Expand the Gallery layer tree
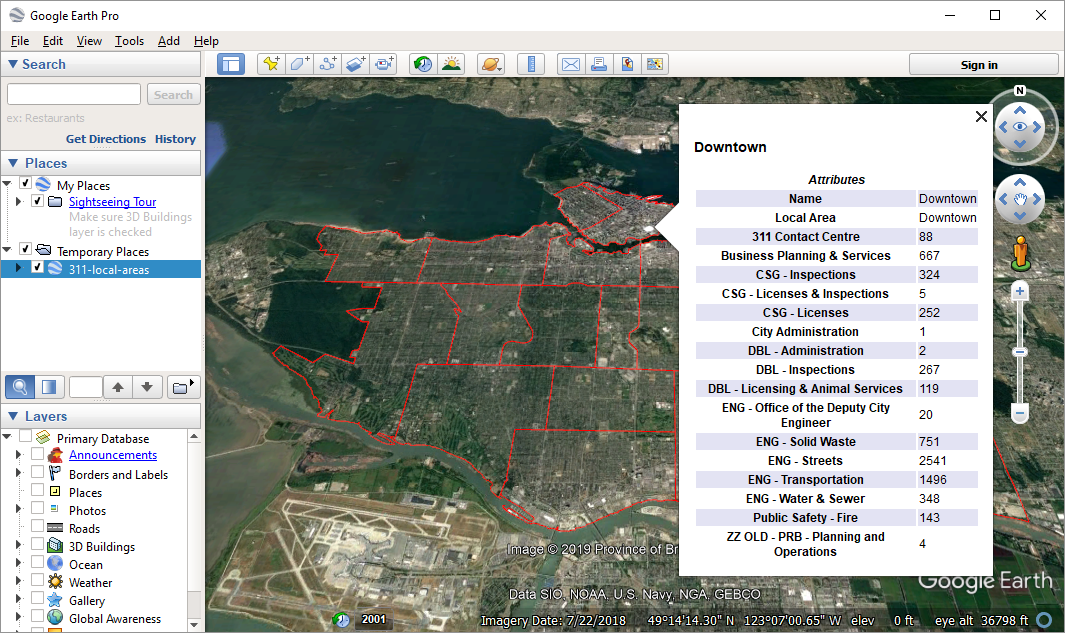This screenshot has height=633, width=1065. [x=19, y=599]
